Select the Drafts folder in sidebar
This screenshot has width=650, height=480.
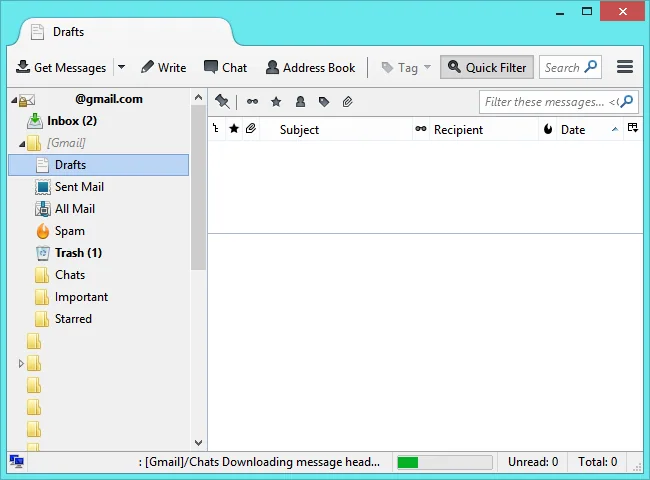(99, 165)
